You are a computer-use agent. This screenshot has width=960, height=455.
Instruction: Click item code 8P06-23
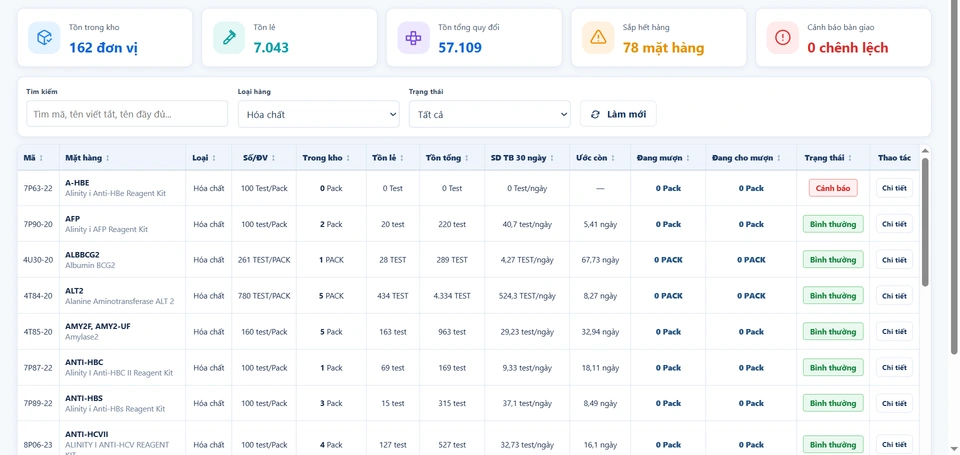coord(38,445)
